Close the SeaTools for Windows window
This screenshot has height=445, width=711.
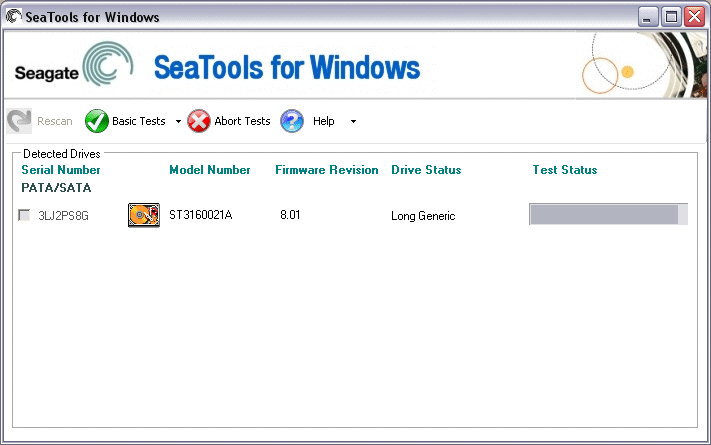point(694,17)
